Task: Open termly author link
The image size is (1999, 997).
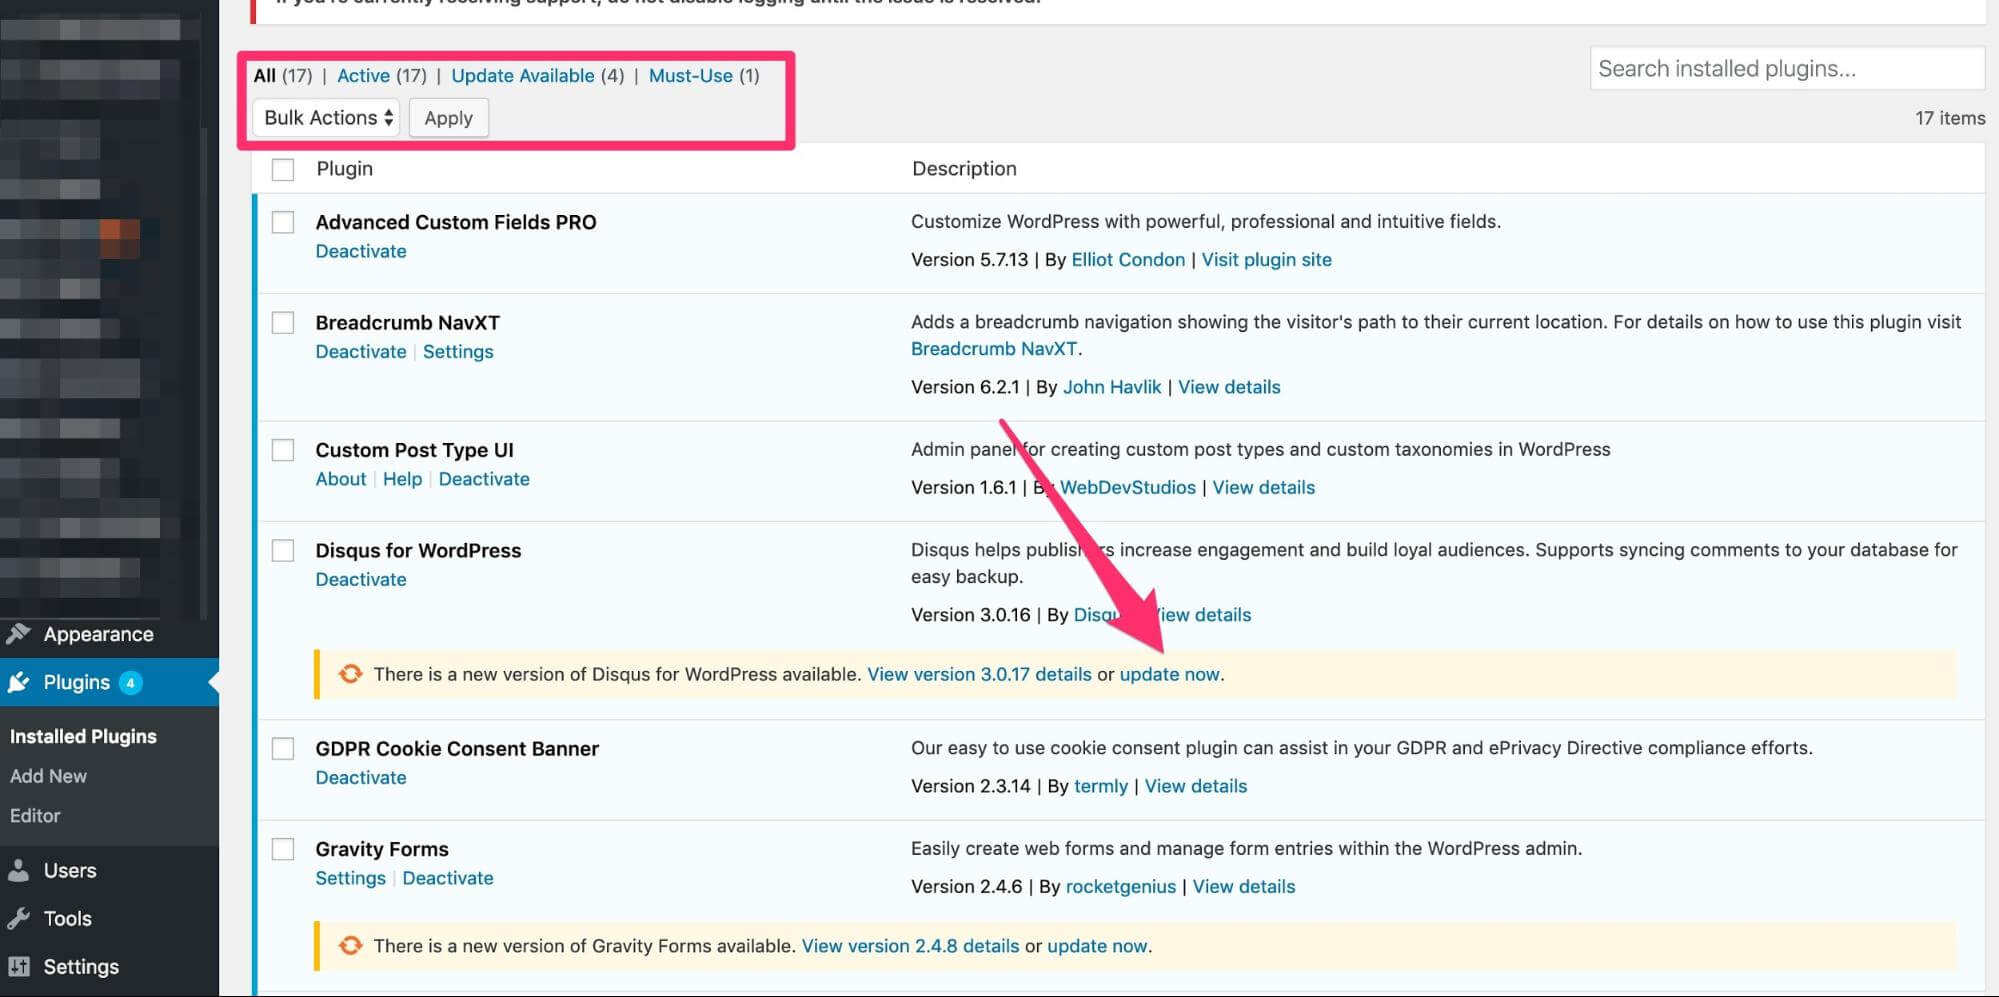Action: (1100, 787)
